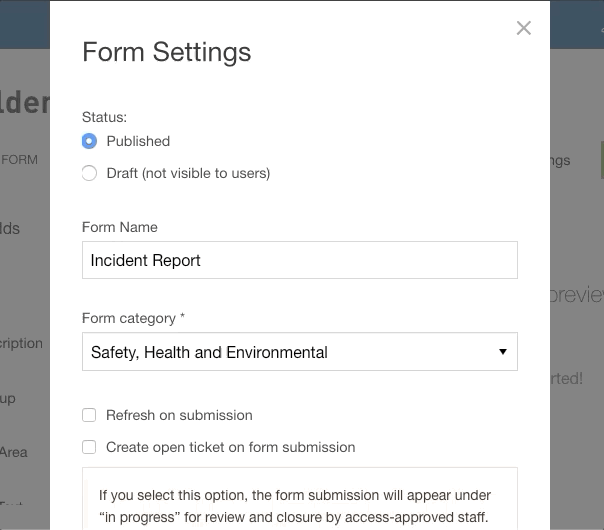Click the Form Name input field
Screen dimensions: 604x530
coord(299,260)
